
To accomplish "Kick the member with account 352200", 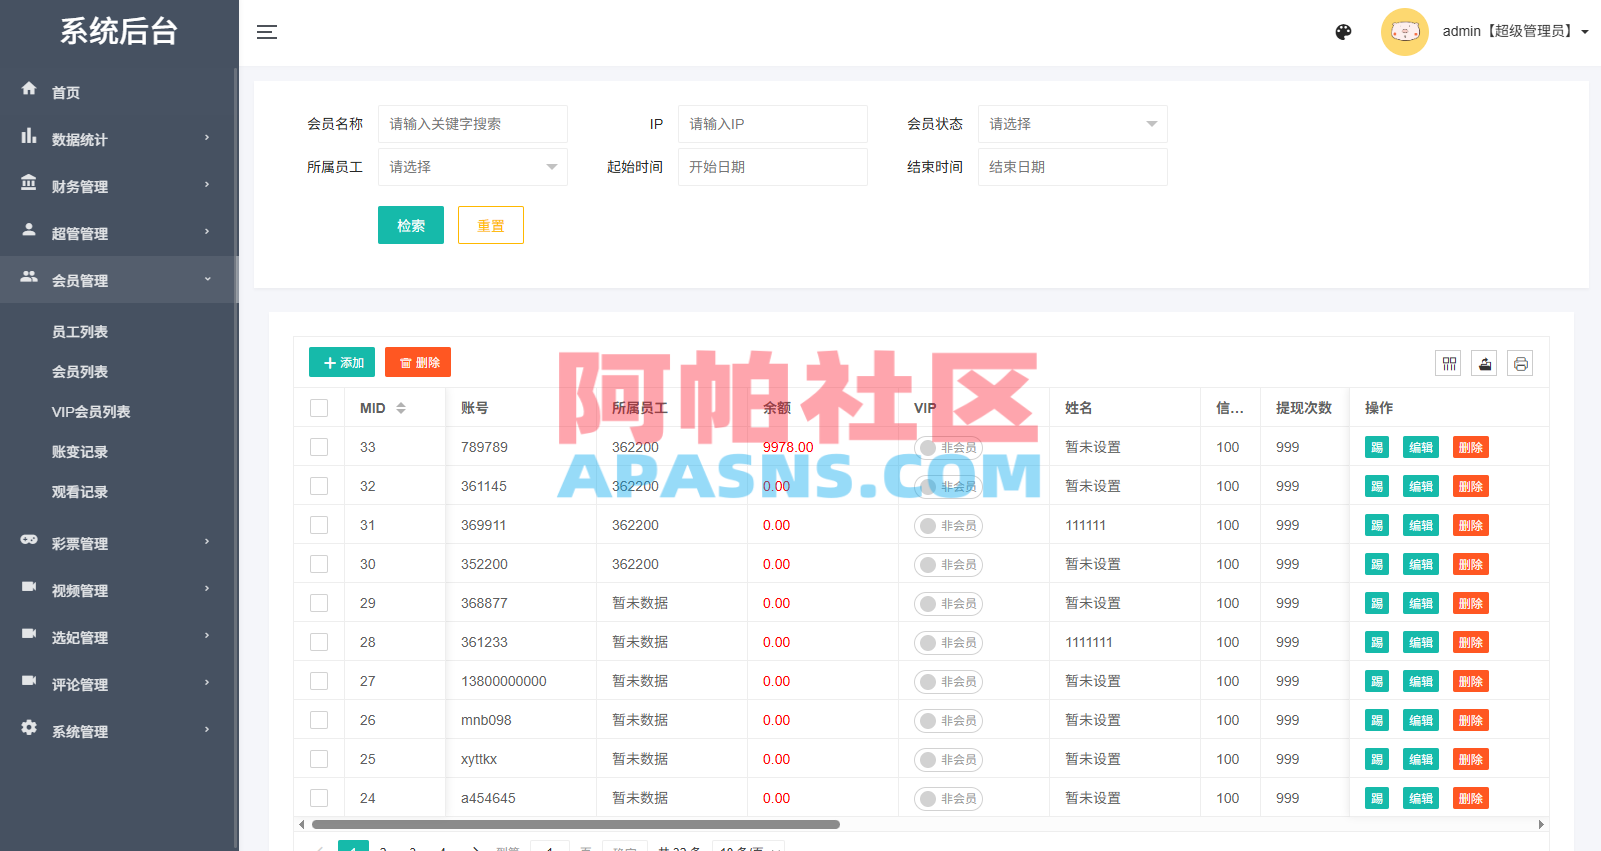I will 1377,564.
